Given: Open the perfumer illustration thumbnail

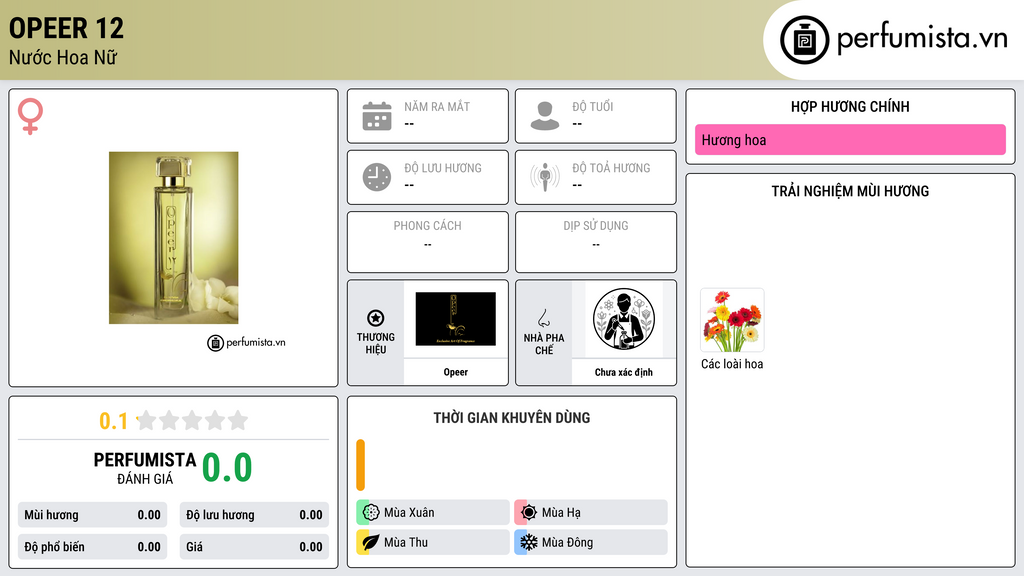Looking at the screenshot, I should click(624, 319).
